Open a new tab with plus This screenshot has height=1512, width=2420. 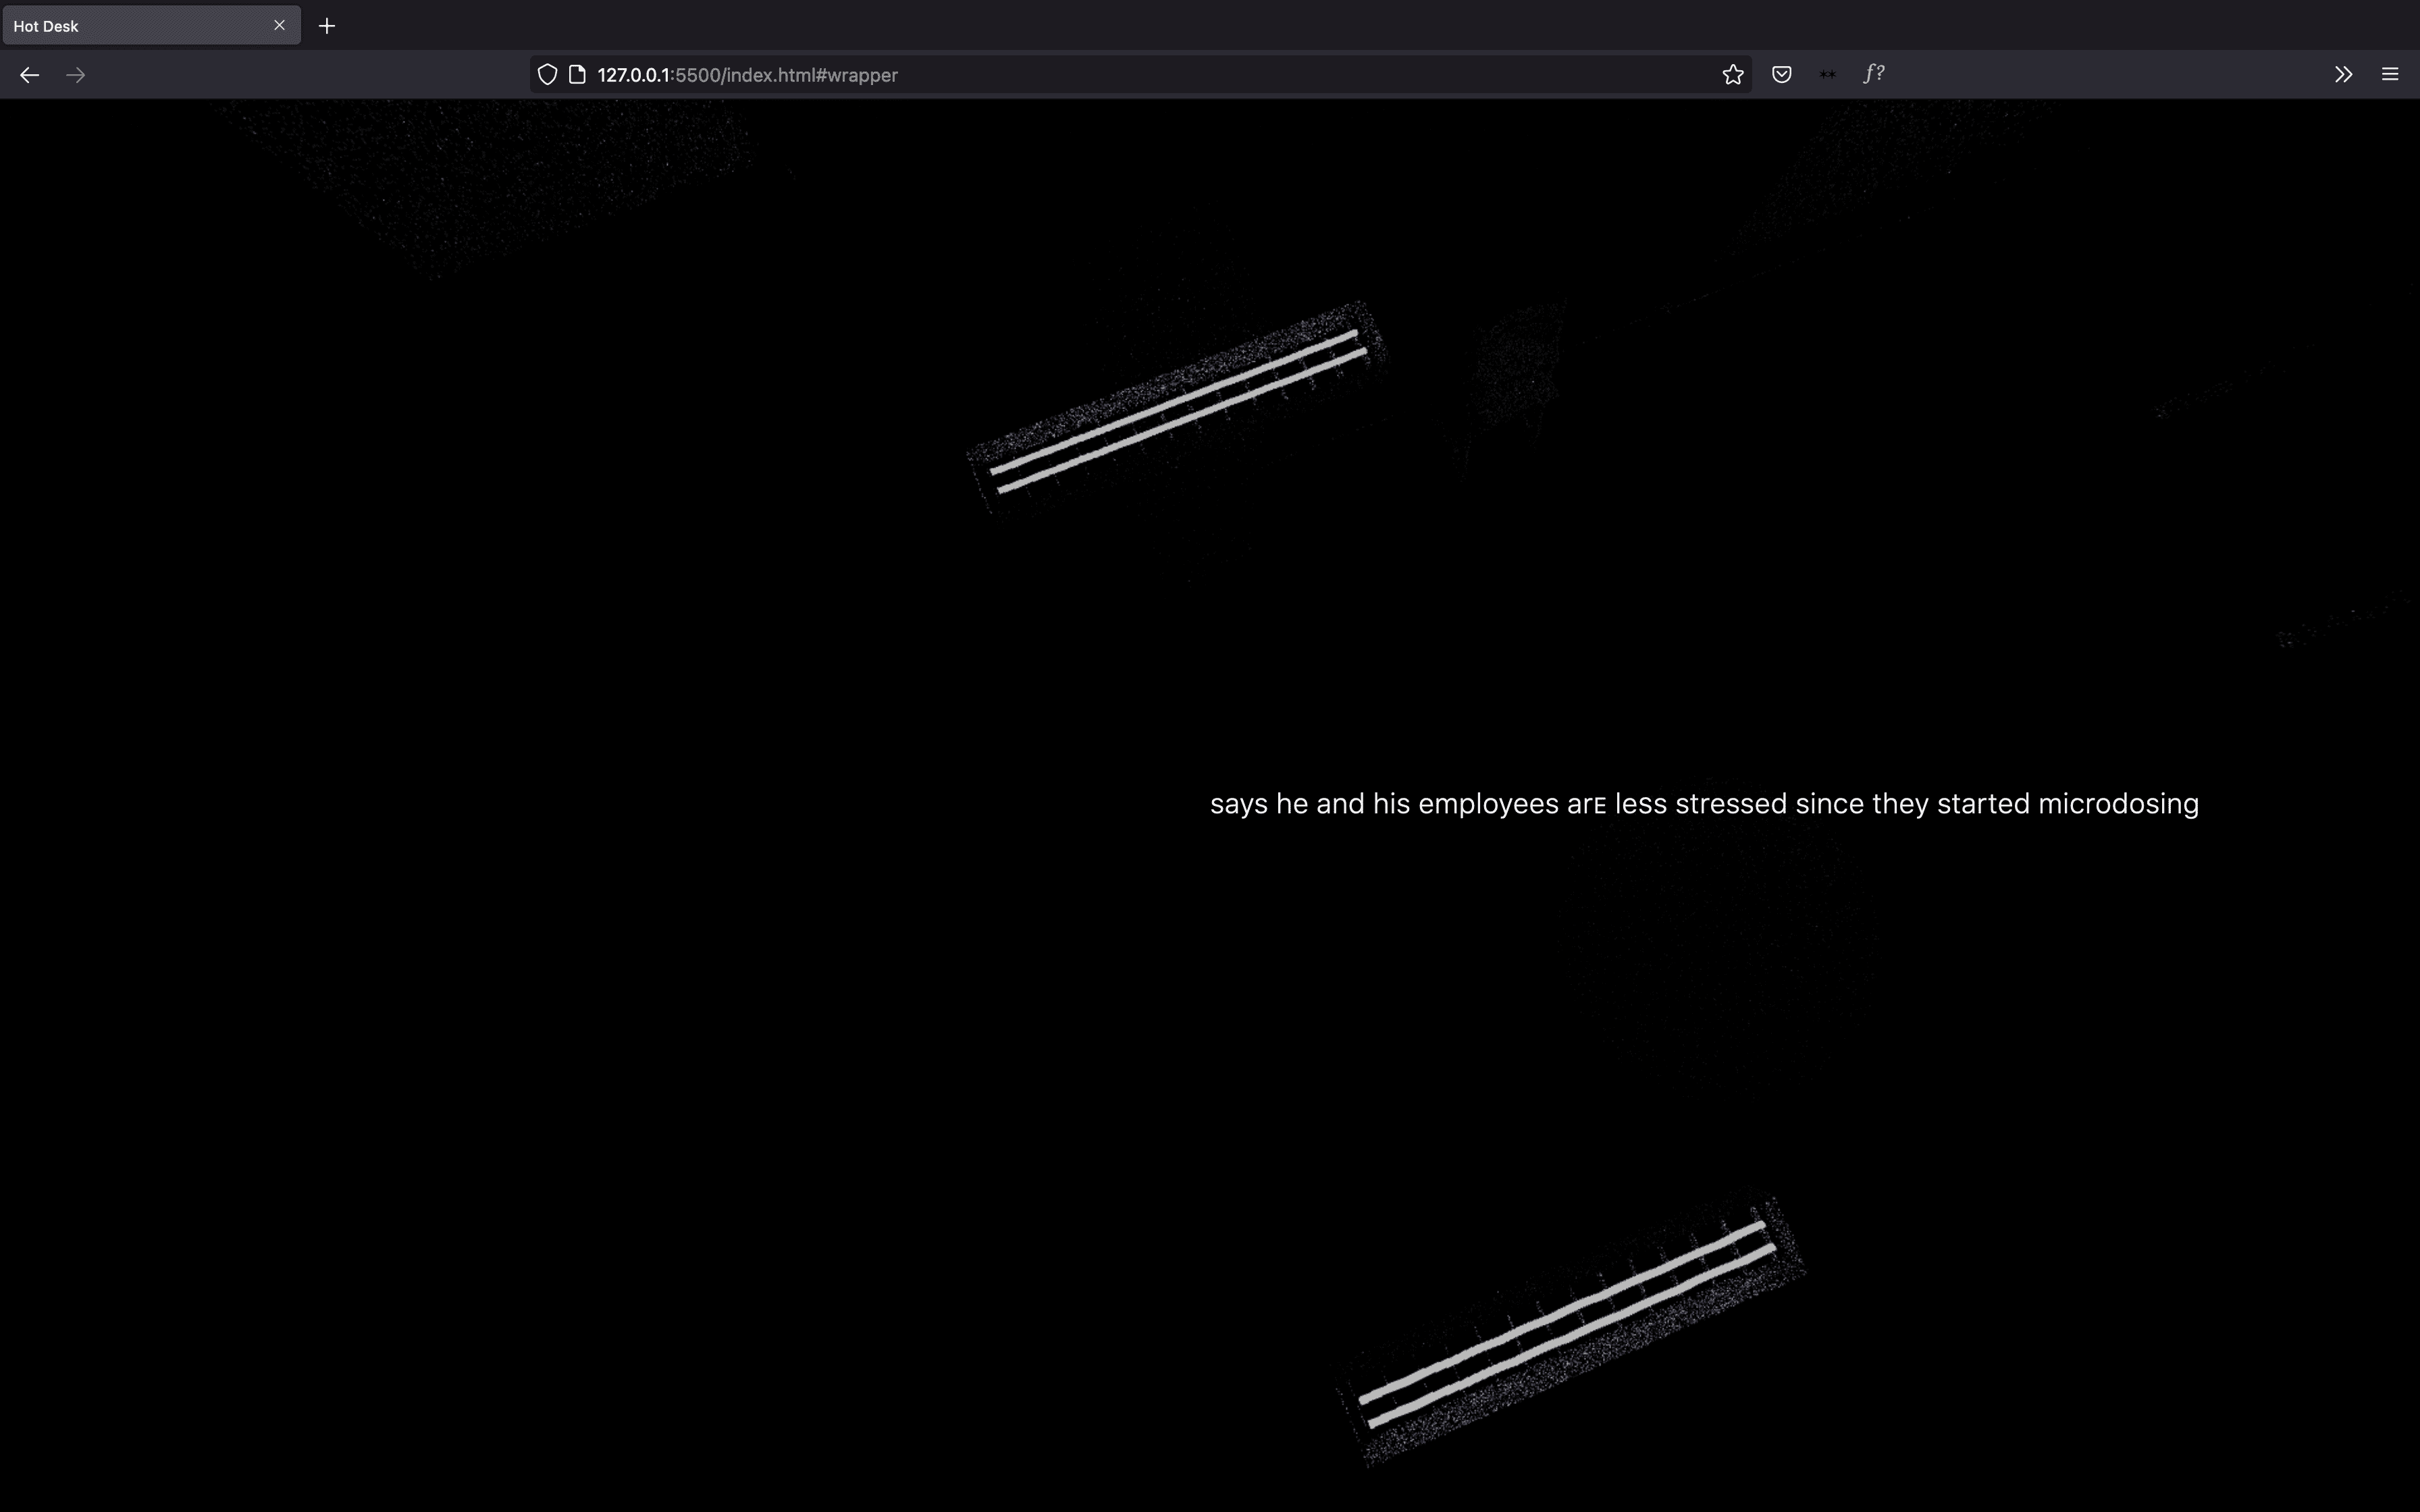click(x=327, y=26)
